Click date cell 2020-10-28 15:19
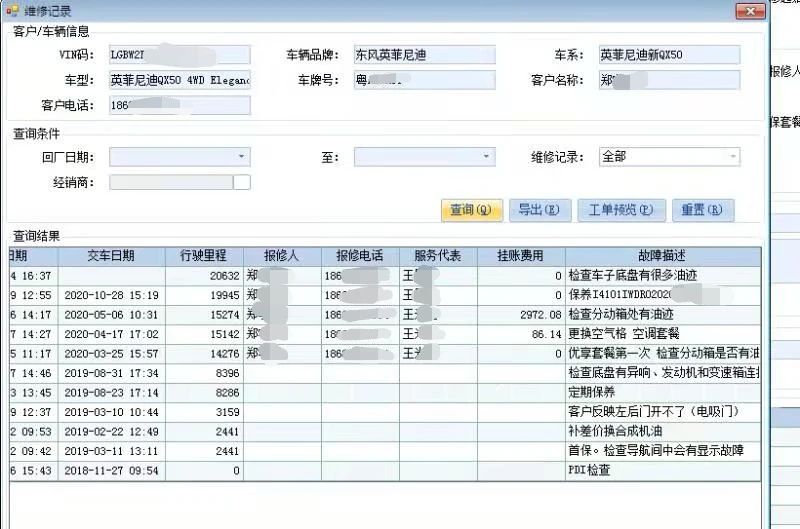800x529 pixels. 112,295
